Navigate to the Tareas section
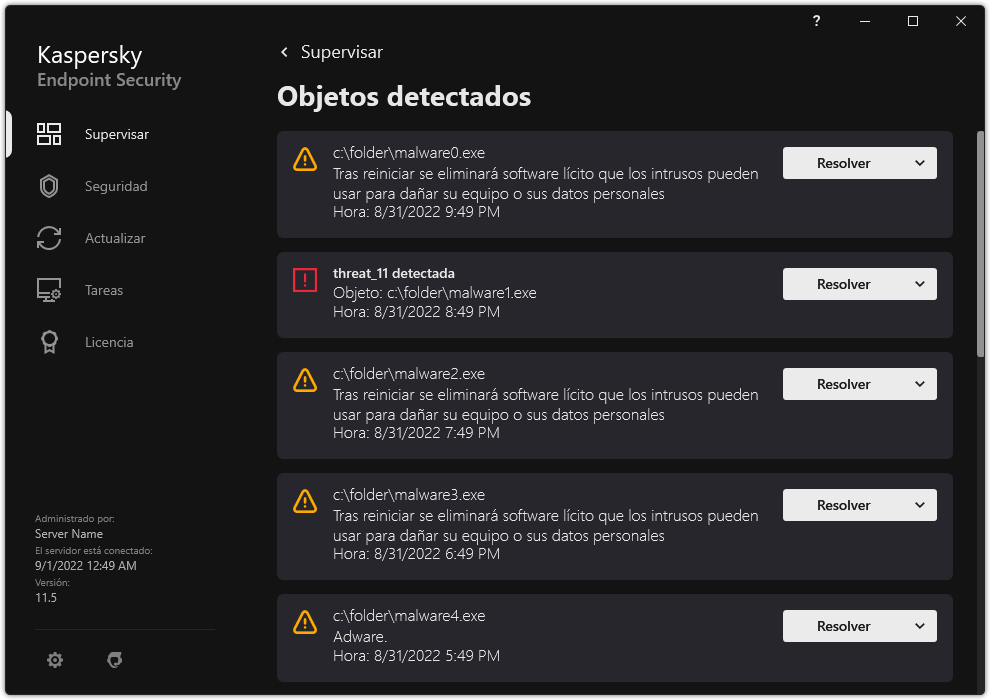Image resolution: width=990 pixels, height=700 pixels. click(103, 289)
